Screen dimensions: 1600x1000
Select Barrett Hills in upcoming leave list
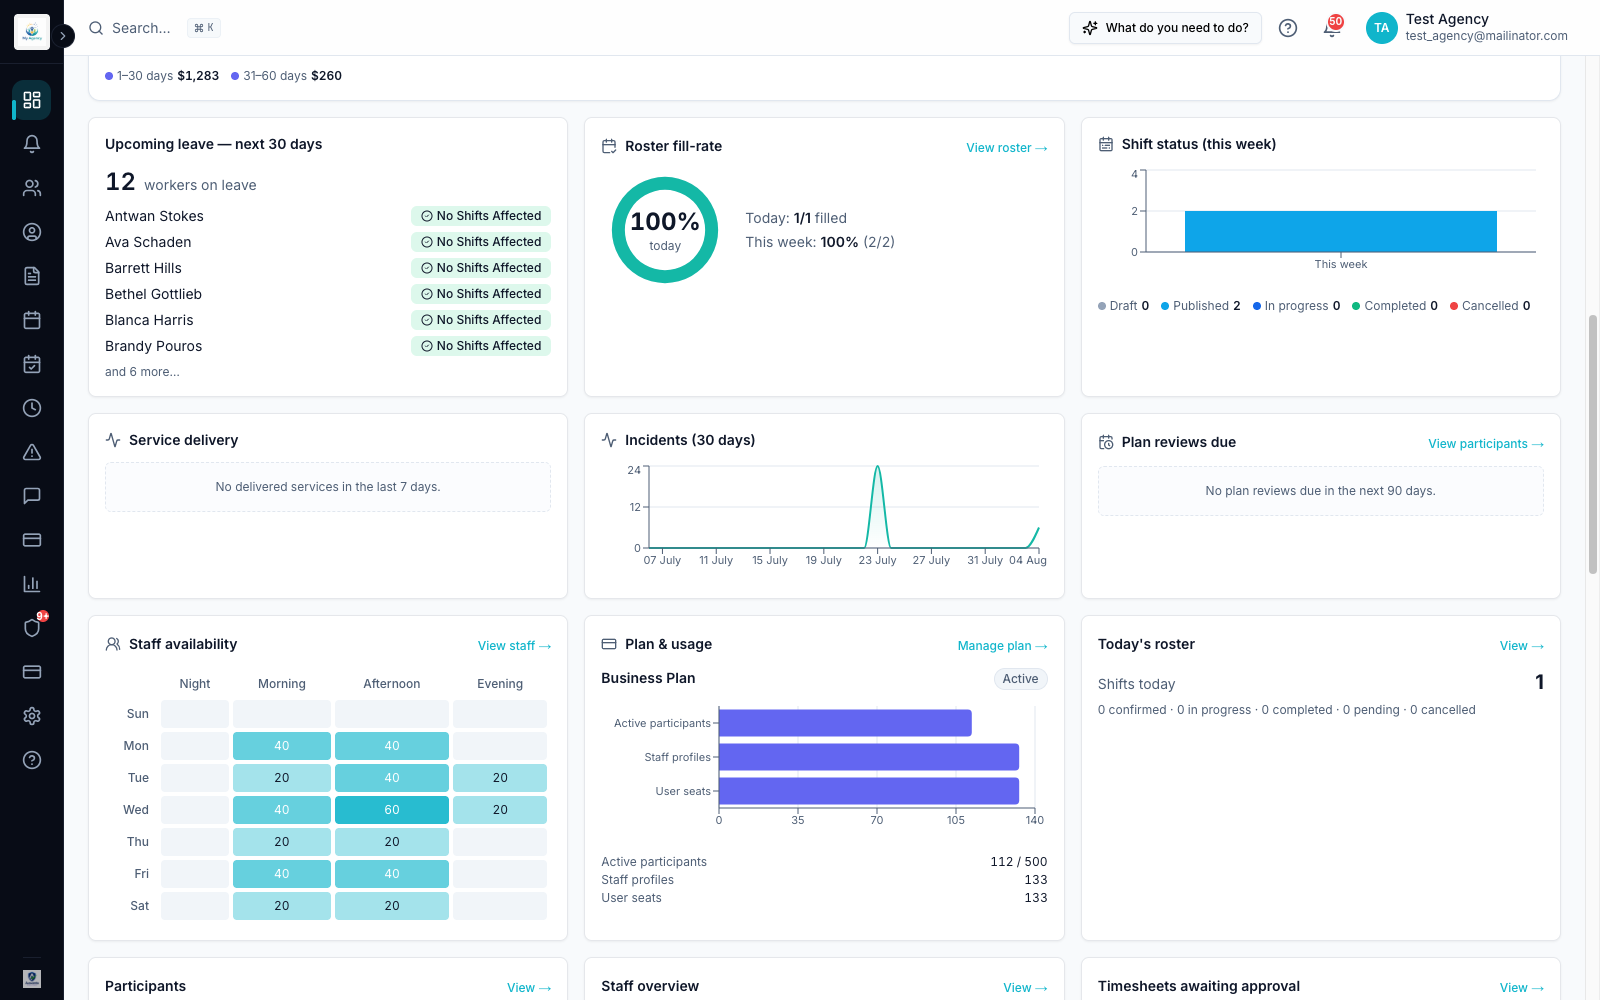[143, 268]
